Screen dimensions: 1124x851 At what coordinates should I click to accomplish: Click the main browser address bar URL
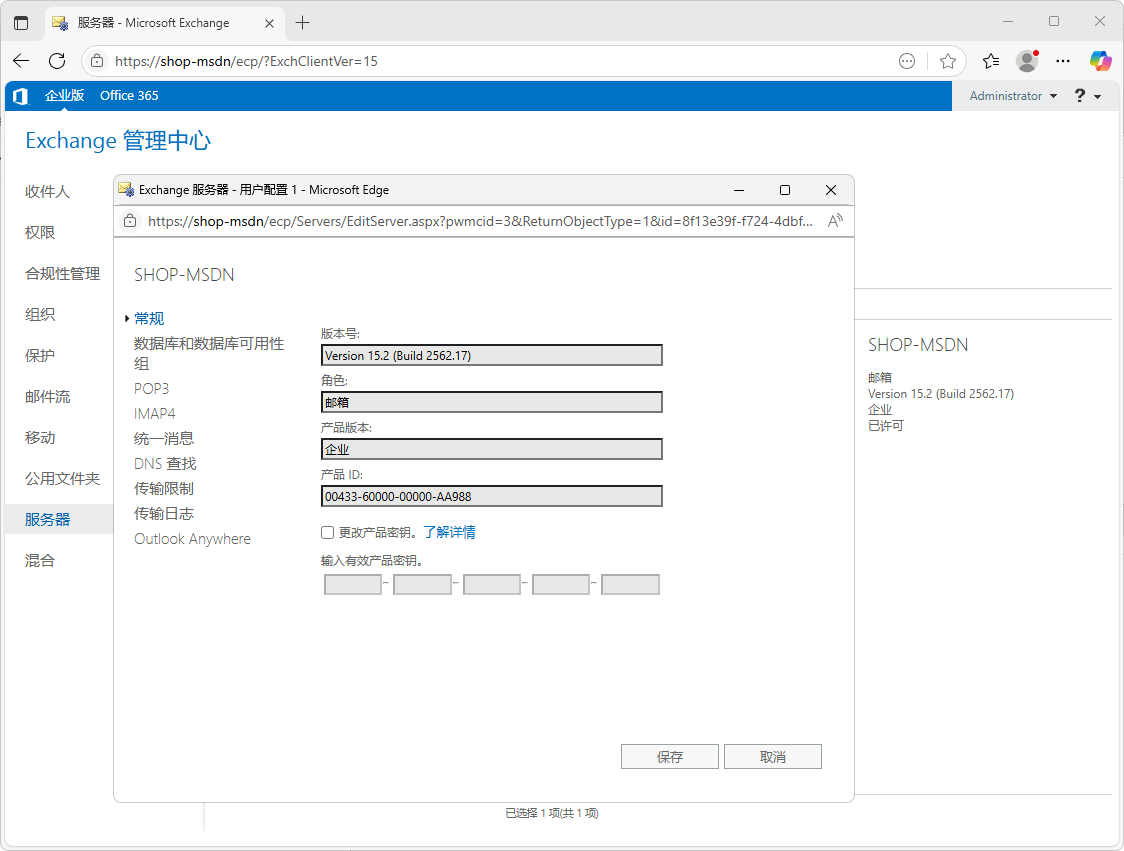coord(247,61)
